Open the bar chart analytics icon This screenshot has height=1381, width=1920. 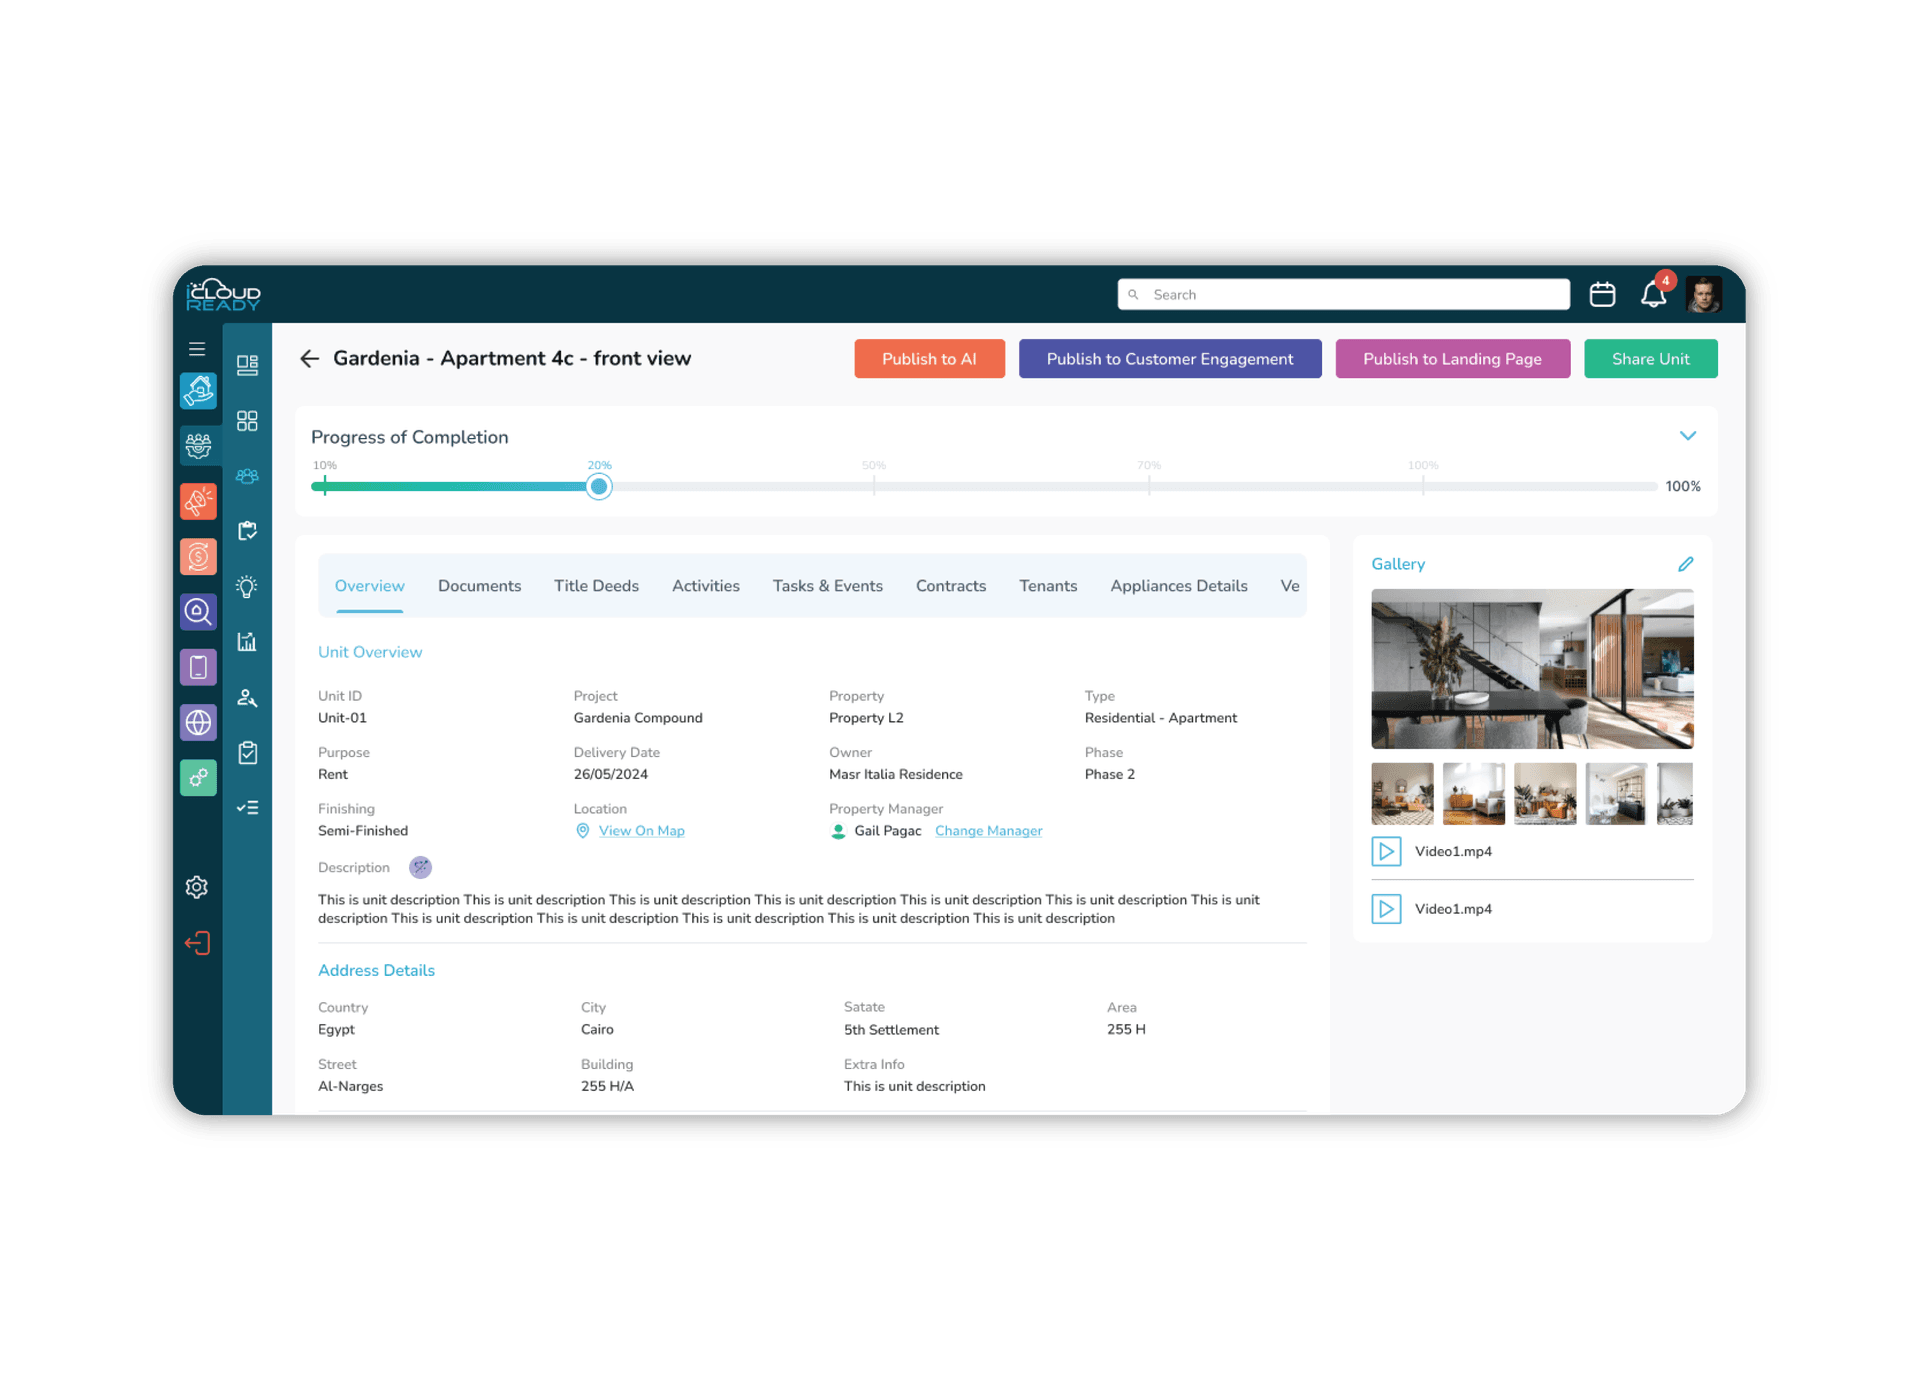[247, 641]
